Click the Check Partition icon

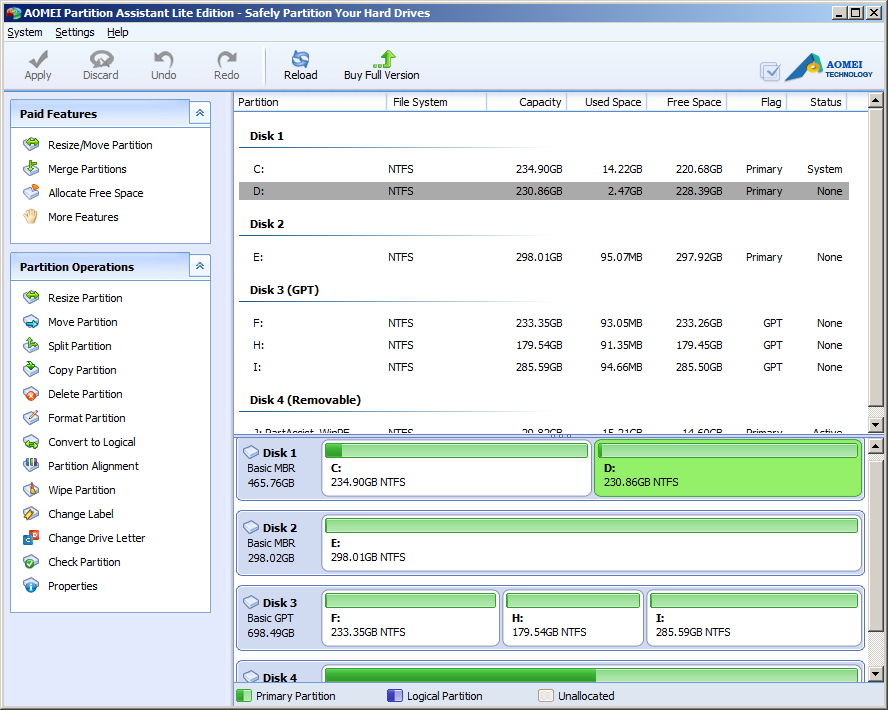point(31,562)
